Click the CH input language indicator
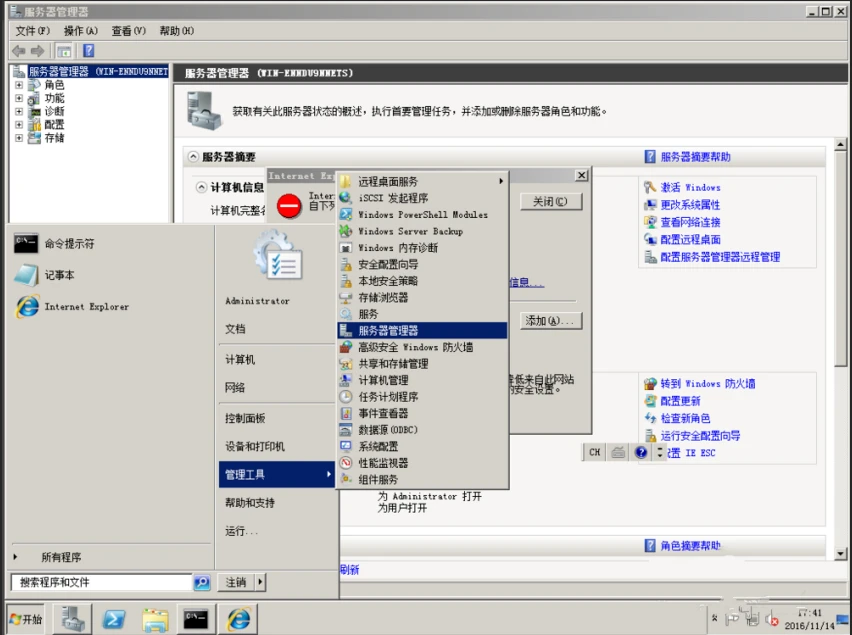 click(x=594, y=452)
